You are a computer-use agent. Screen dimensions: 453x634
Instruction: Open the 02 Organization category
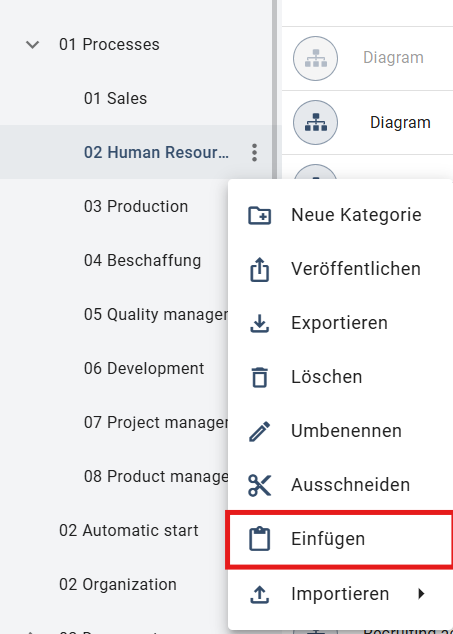pos(118,584)
